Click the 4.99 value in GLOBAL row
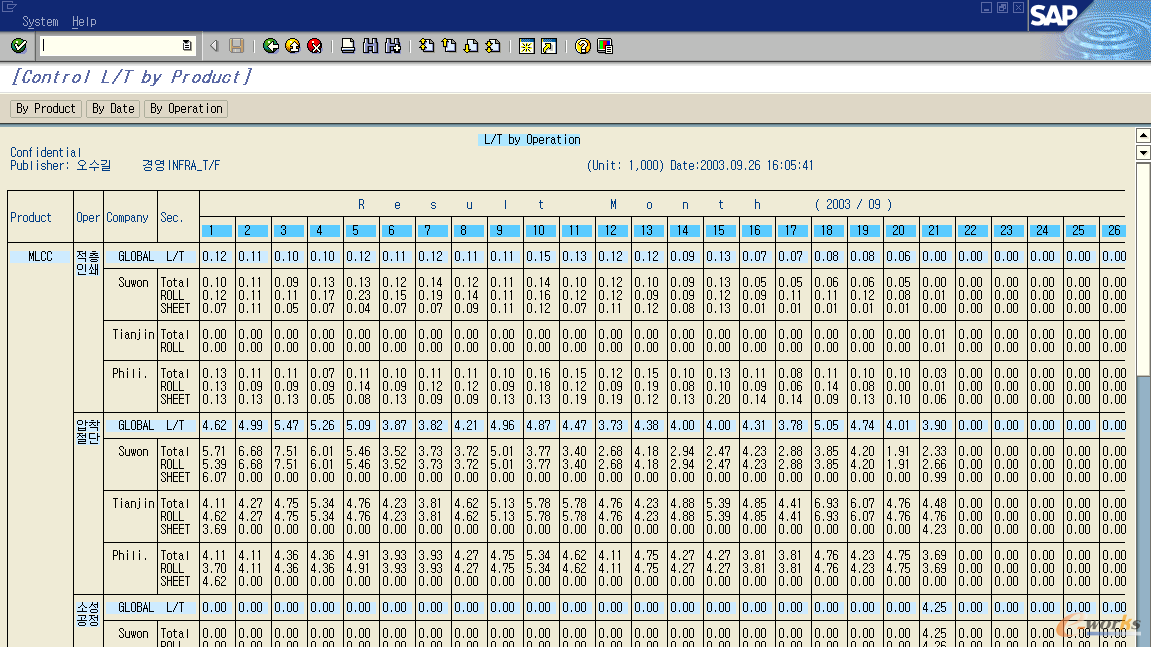The height and width of the screenshot is (647, 1151). click(250, 425)
